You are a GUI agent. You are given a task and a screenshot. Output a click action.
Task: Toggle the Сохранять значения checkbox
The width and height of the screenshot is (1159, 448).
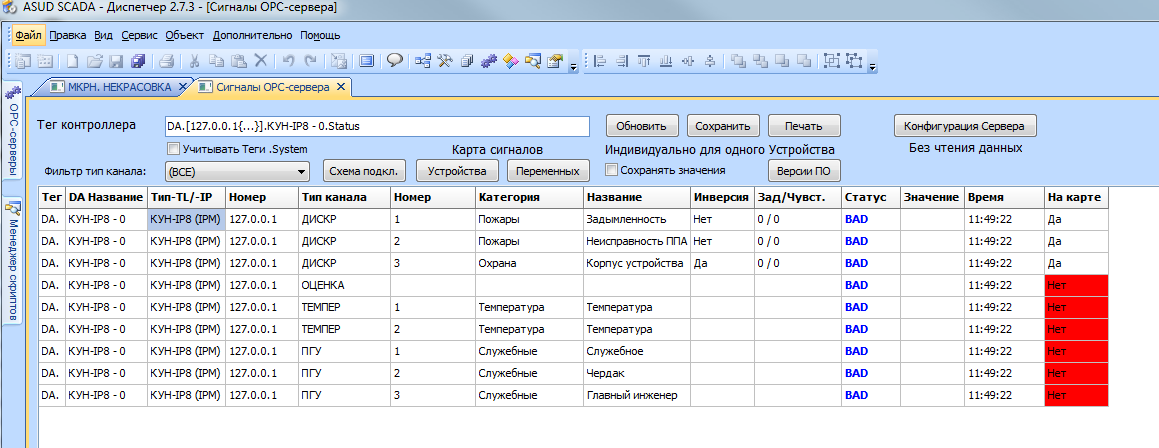612,169
